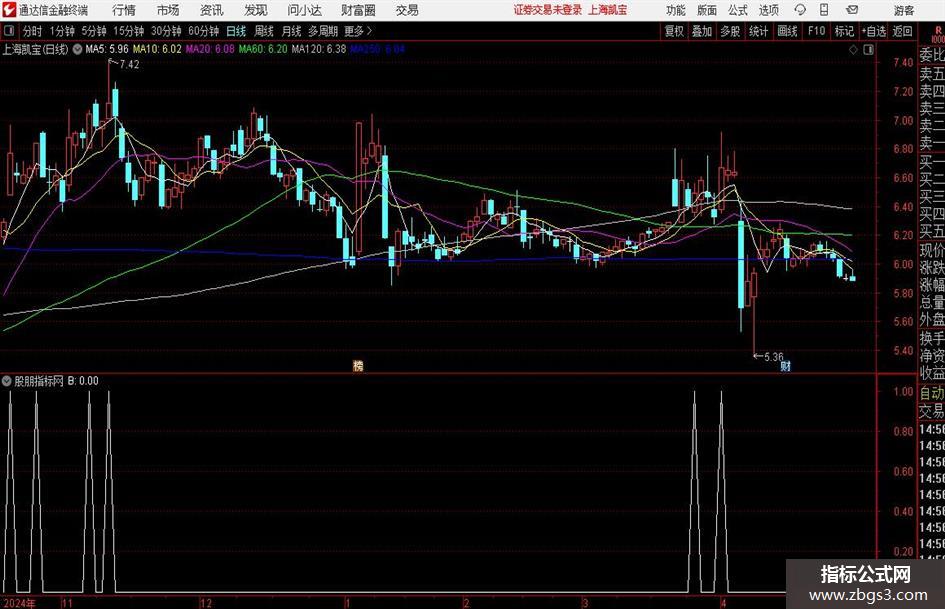945x609 pixels.
Task: Open the 市场 menu
Action: (168, 10)
